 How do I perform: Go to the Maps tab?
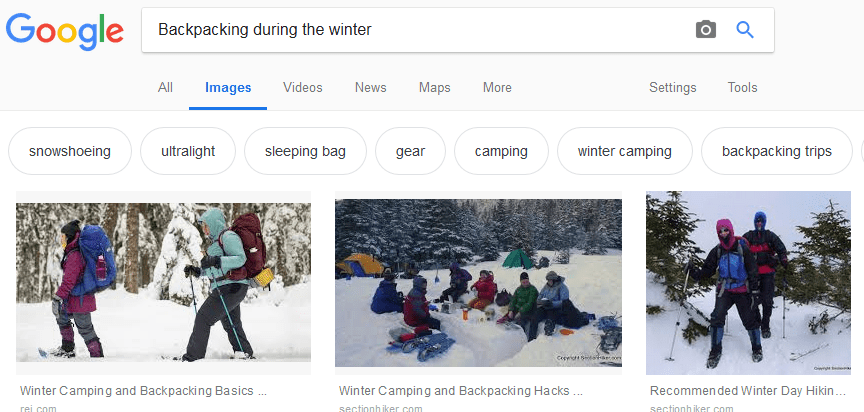434,88
